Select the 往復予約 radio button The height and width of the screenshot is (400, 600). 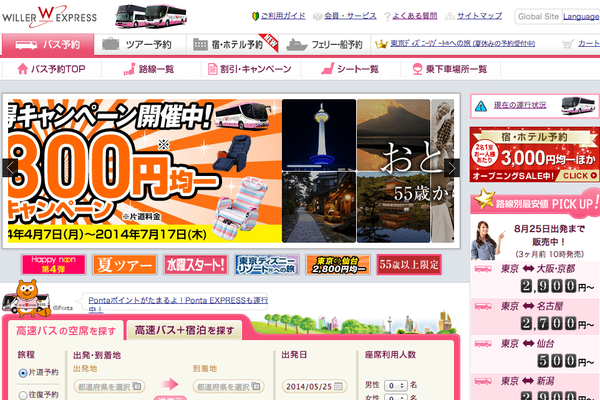point(23,395)
